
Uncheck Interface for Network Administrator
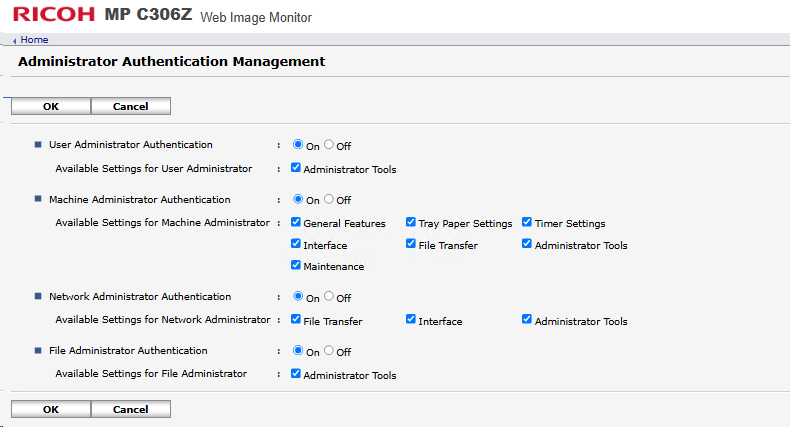(x=411, y=319)
